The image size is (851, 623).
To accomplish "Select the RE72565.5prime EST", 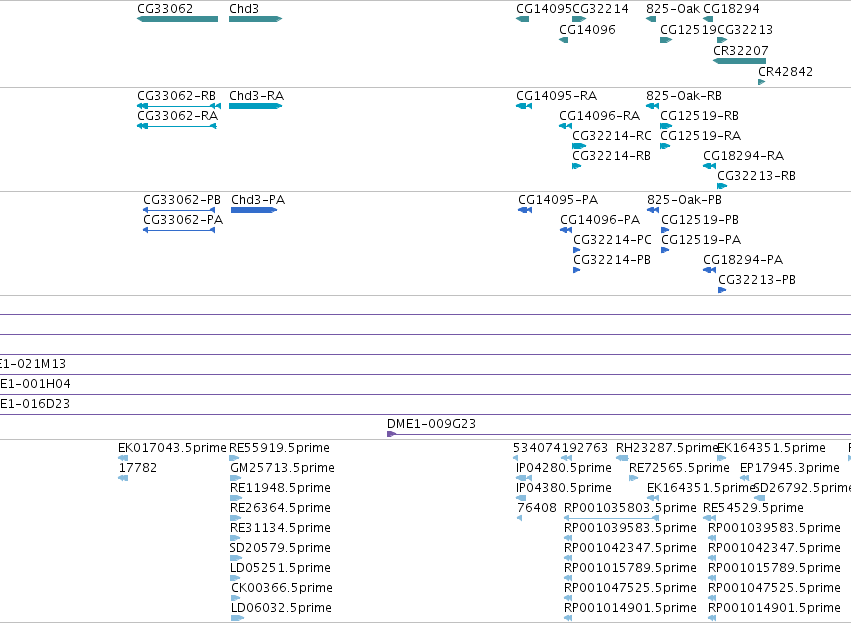I will tap(633, 478).
